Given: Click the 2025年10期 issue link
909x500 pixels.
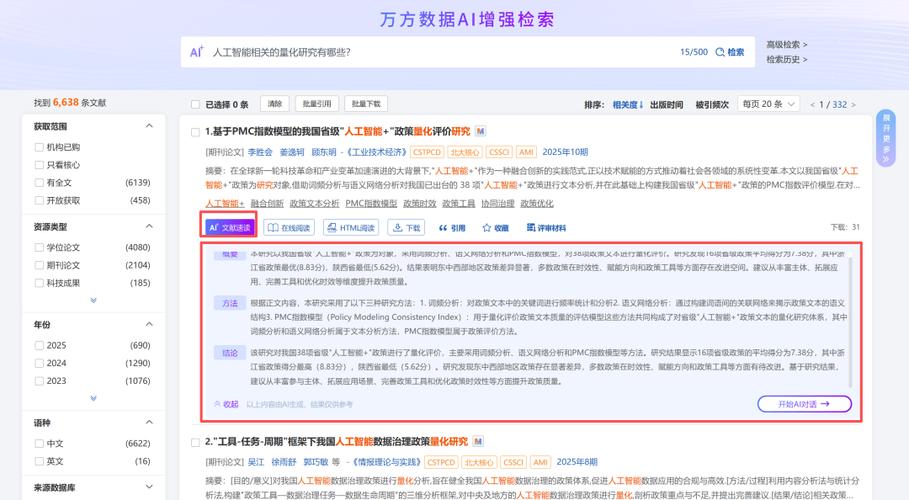Looking at the screenshot, I should 565,152.
